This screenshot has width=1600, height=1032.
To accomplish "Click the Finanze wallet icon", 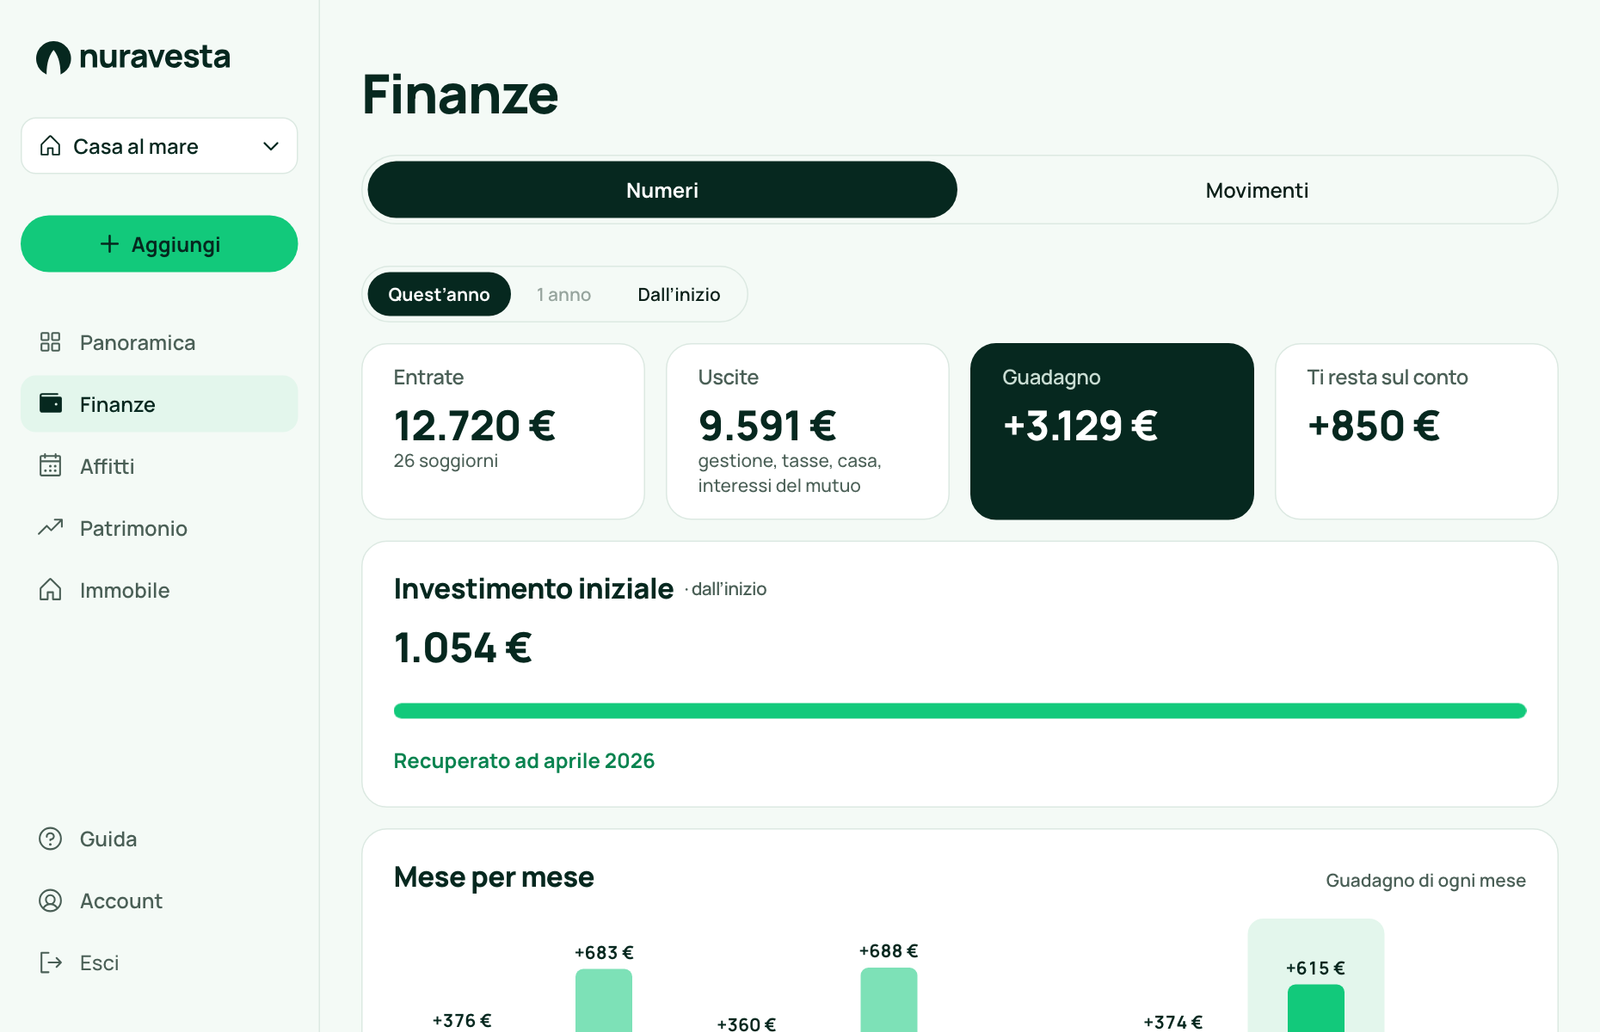I will click(50, 403).
